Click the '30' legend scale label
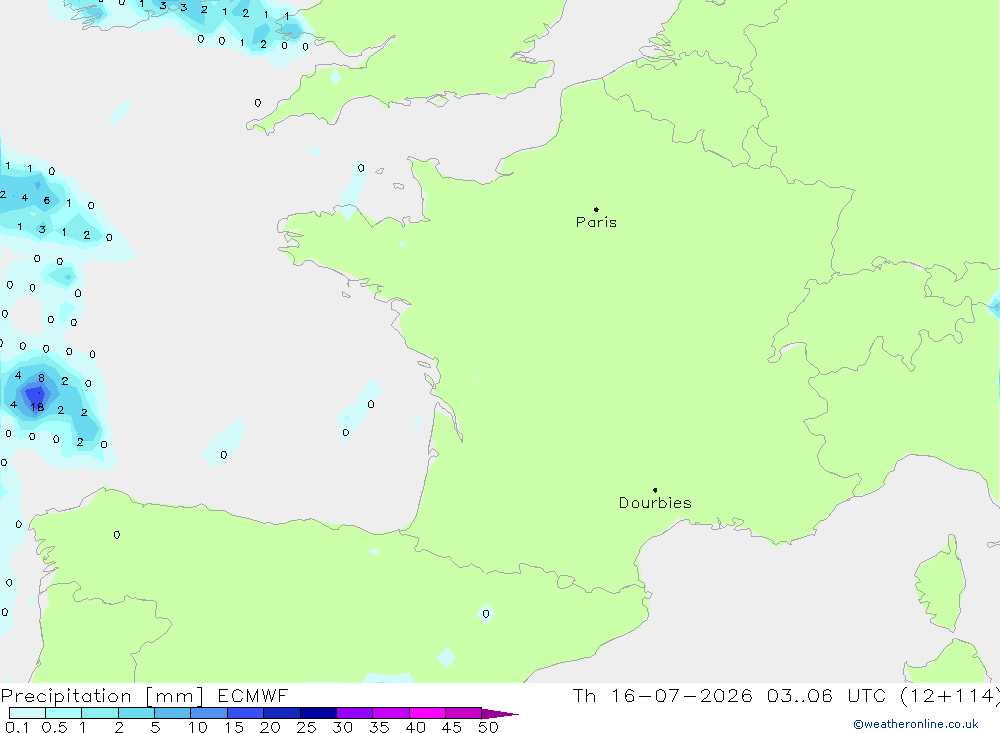The image size is (1000, 733). [342, 727]
